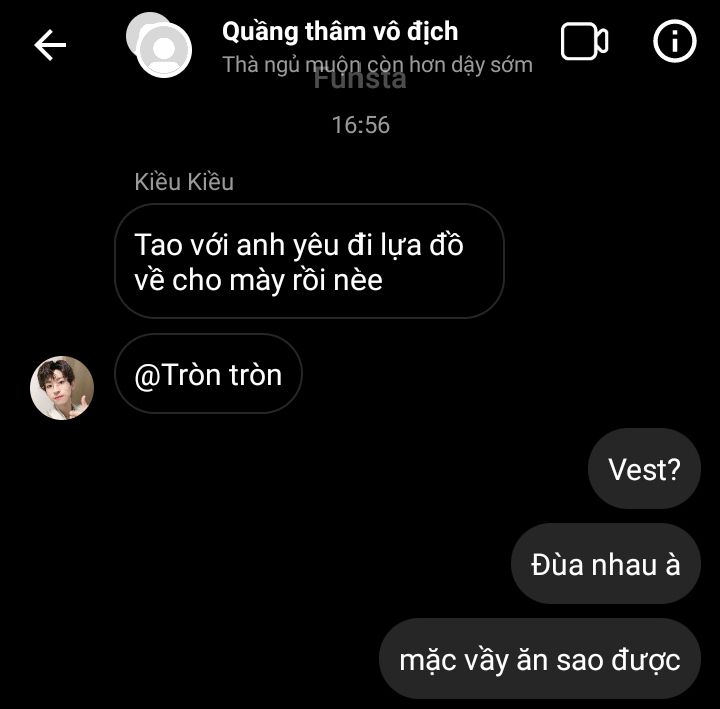
Task: Open group name Quầng thâm vô địch
Action: click(x=340, y=31)
